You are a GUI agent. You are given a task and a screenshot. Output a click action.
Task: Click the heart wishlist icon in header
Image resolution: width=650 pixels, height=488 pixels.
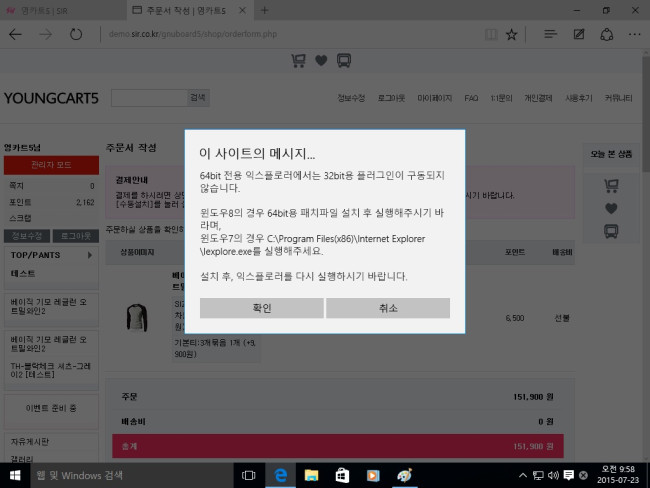coord(321,61)
